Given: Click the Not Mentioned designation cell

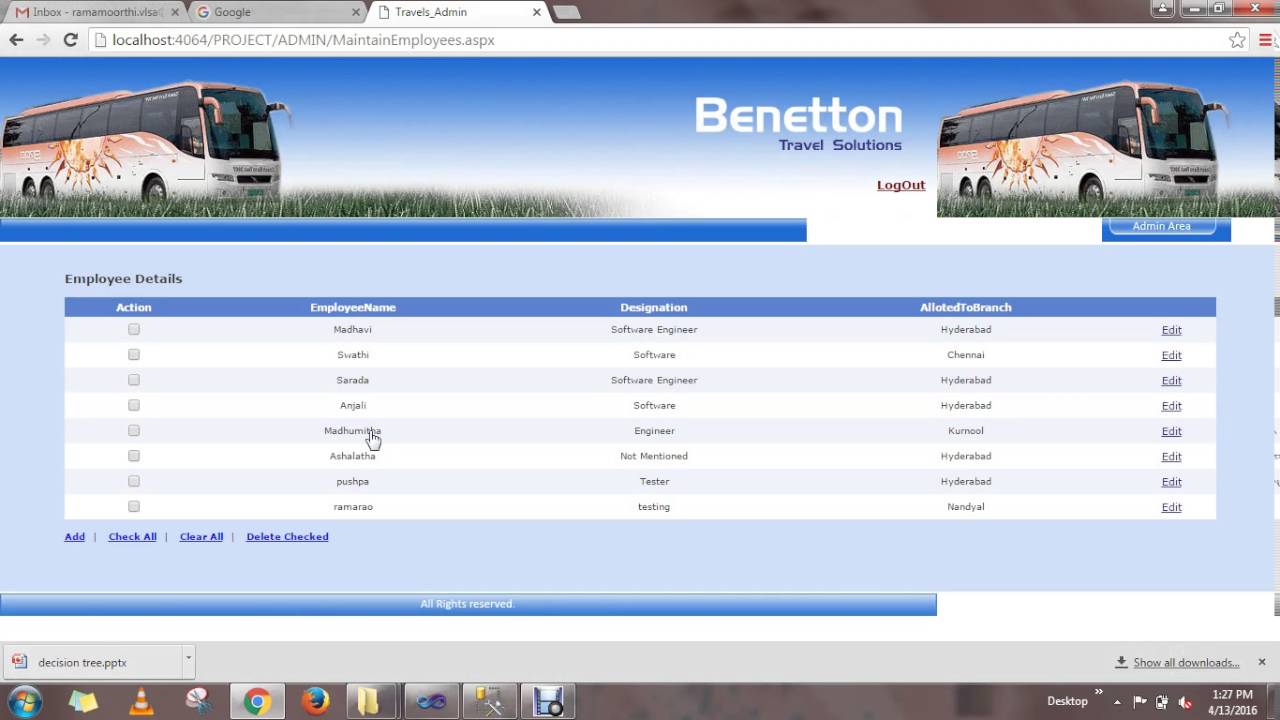Looking at the screenshot, I should tap(654, 456).
